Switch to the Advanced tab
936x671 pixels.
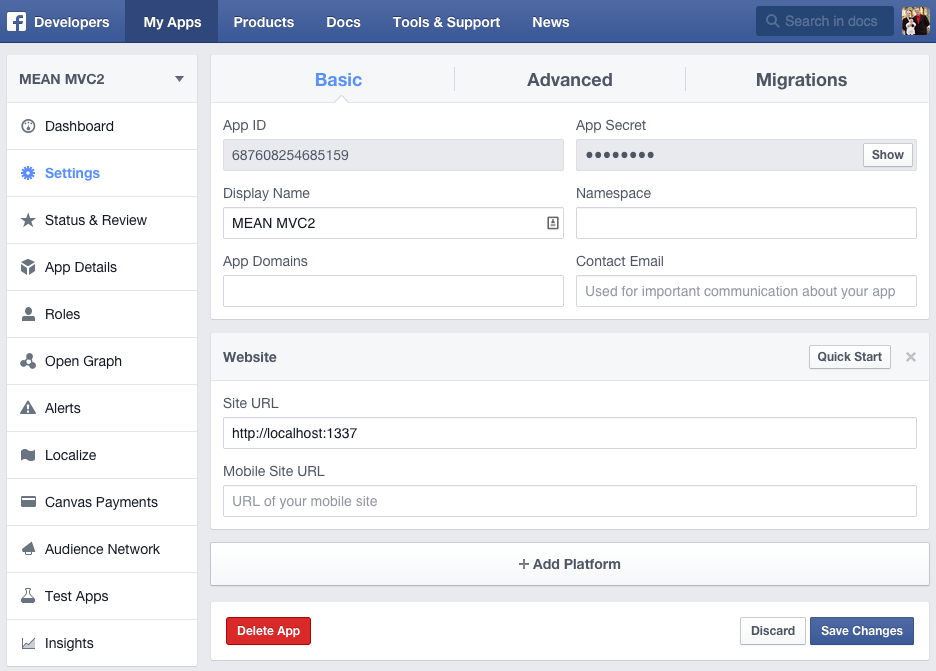(x=569, y=79)
